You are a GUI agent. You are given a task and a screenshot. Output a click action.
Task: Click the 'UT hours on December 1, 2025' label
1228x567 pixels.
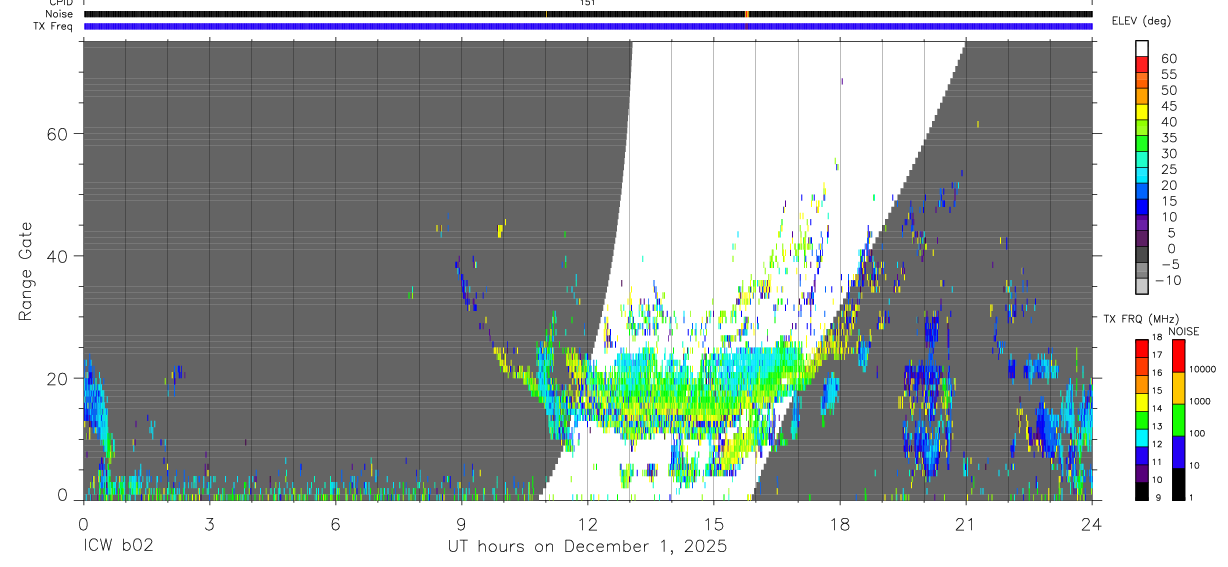tap(587, 548)
